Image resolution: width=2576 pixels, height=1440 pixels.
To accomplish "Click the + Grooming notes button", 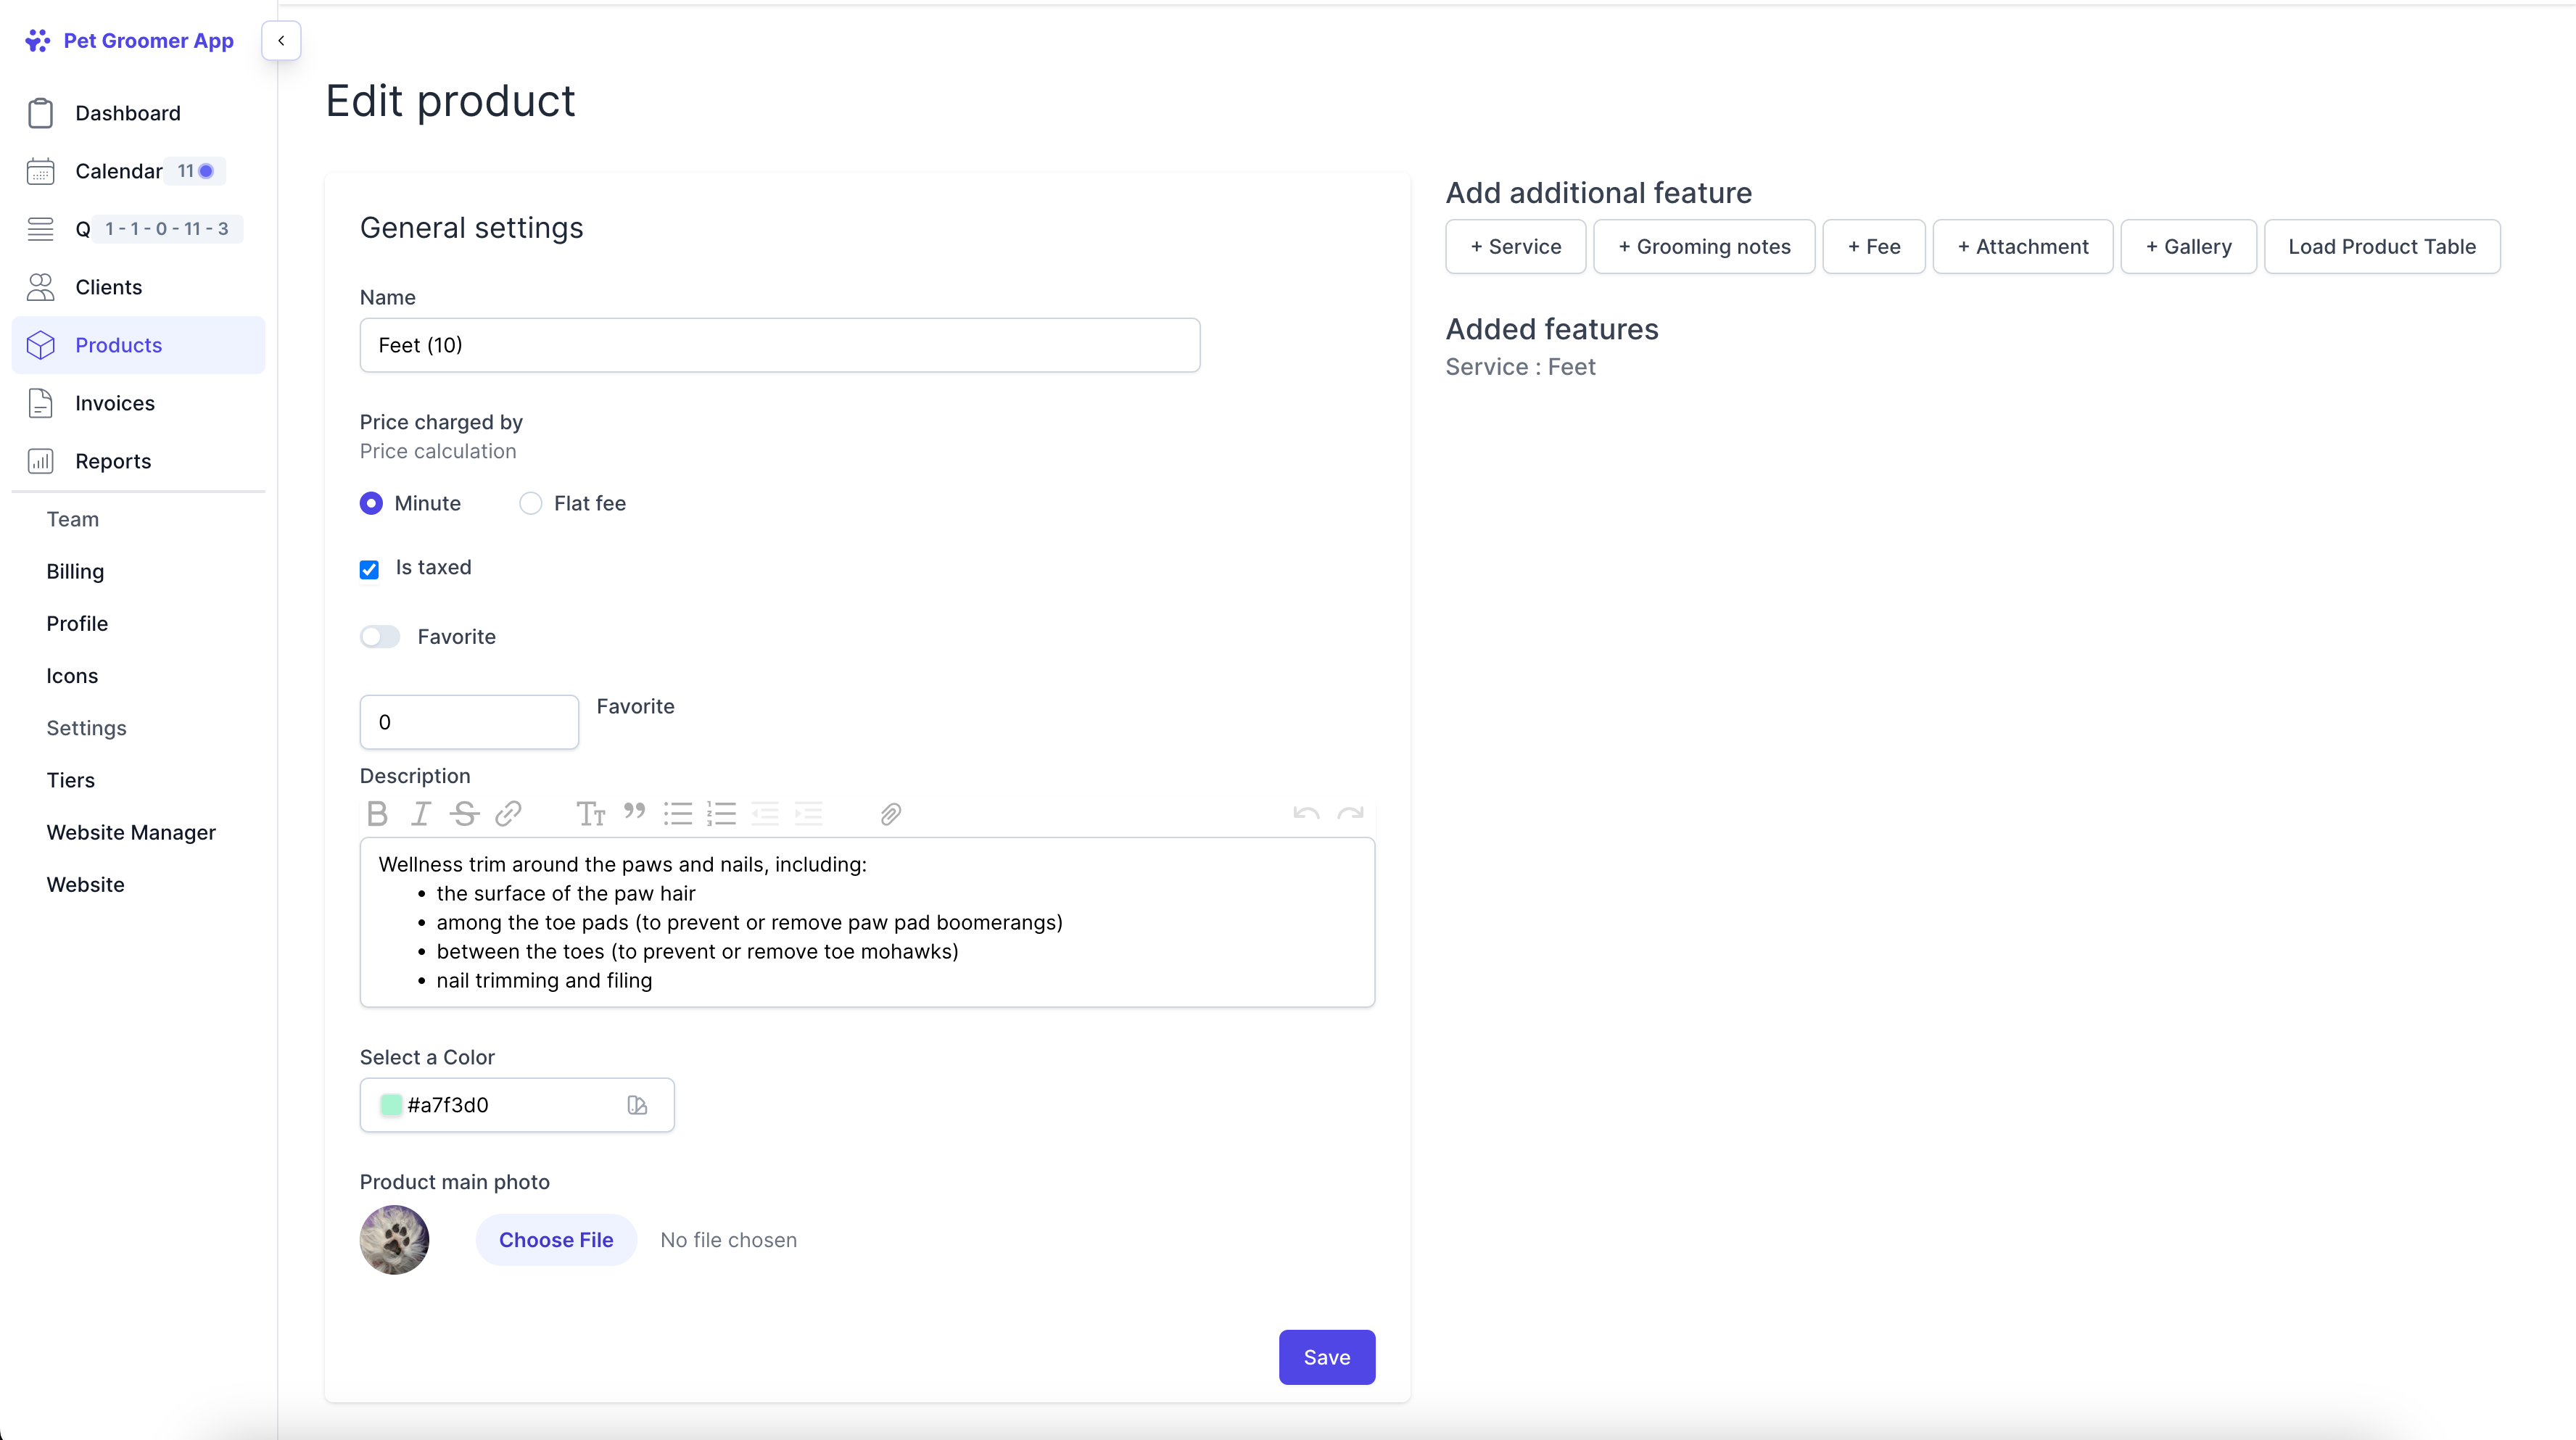I will (1703, 246).
